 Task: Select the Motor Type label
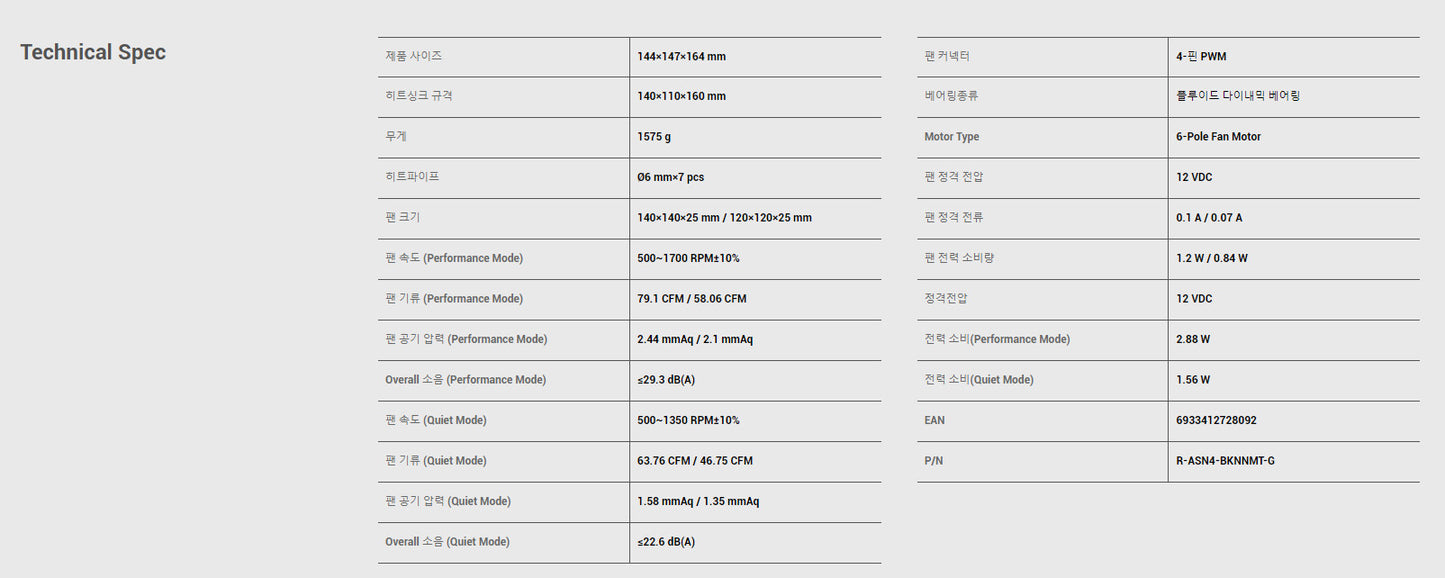pyautogui.click(x=951, y=137)
